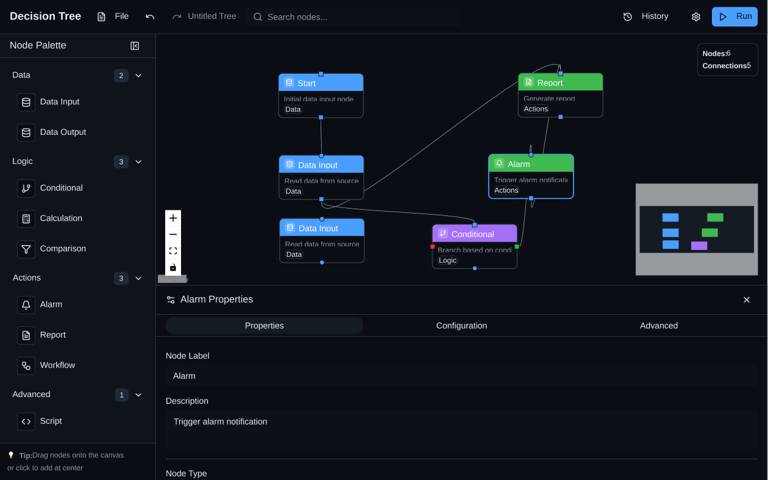The image size is (768, 480).
Task: Click the Actions badge on Report node
Action: click(536, 109)
